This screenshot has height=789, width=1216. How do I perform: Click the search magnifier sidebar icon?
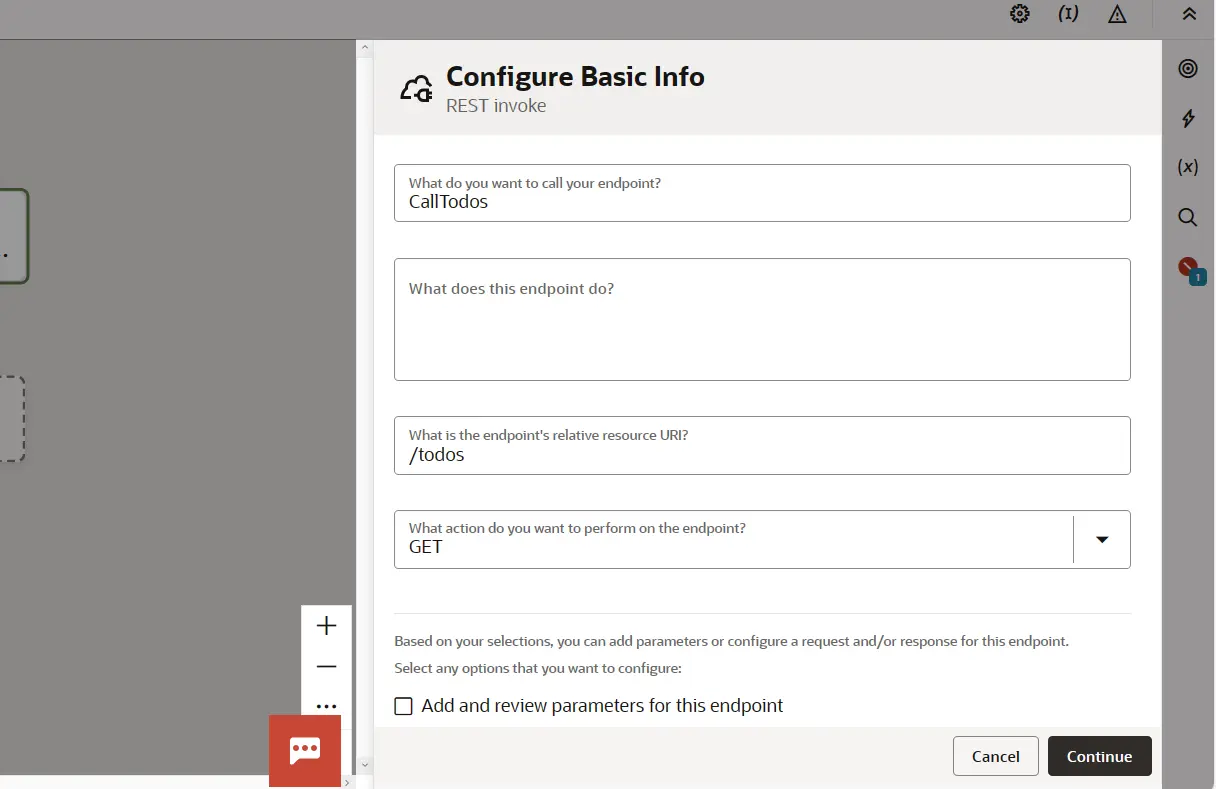(x=1187, y=217)
